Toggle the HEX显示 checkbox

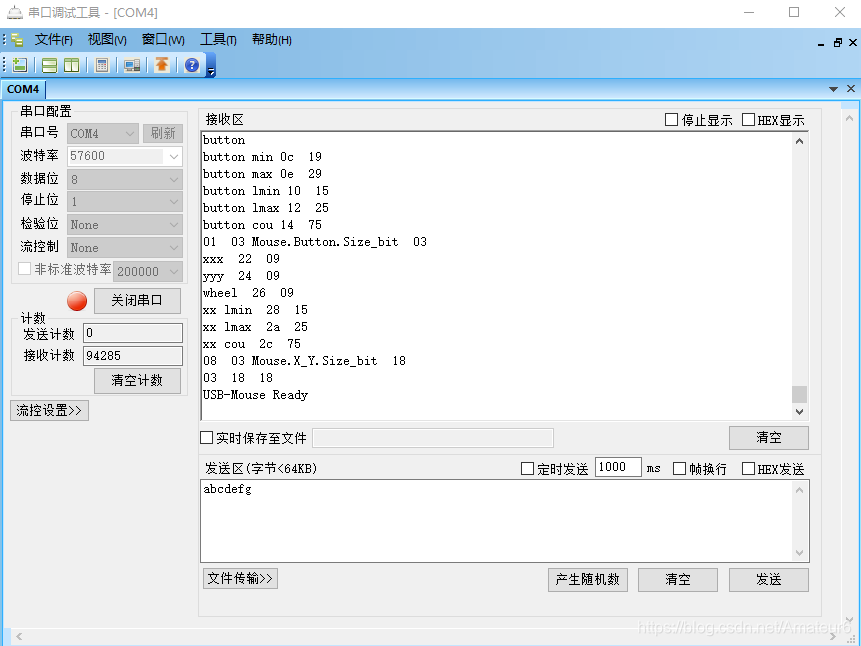coord(748,120)
